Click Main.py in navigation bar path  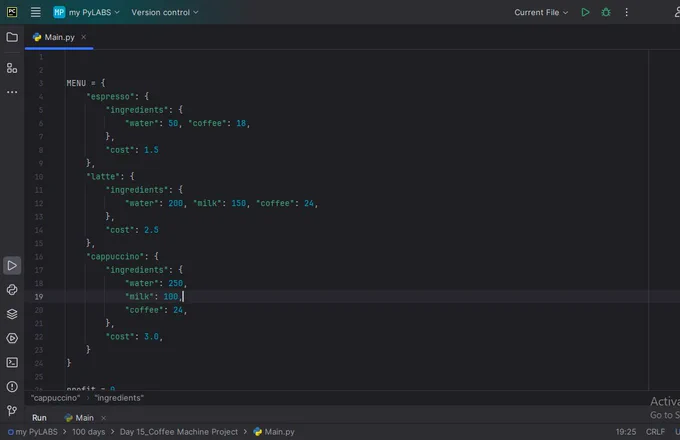[274, 432]
